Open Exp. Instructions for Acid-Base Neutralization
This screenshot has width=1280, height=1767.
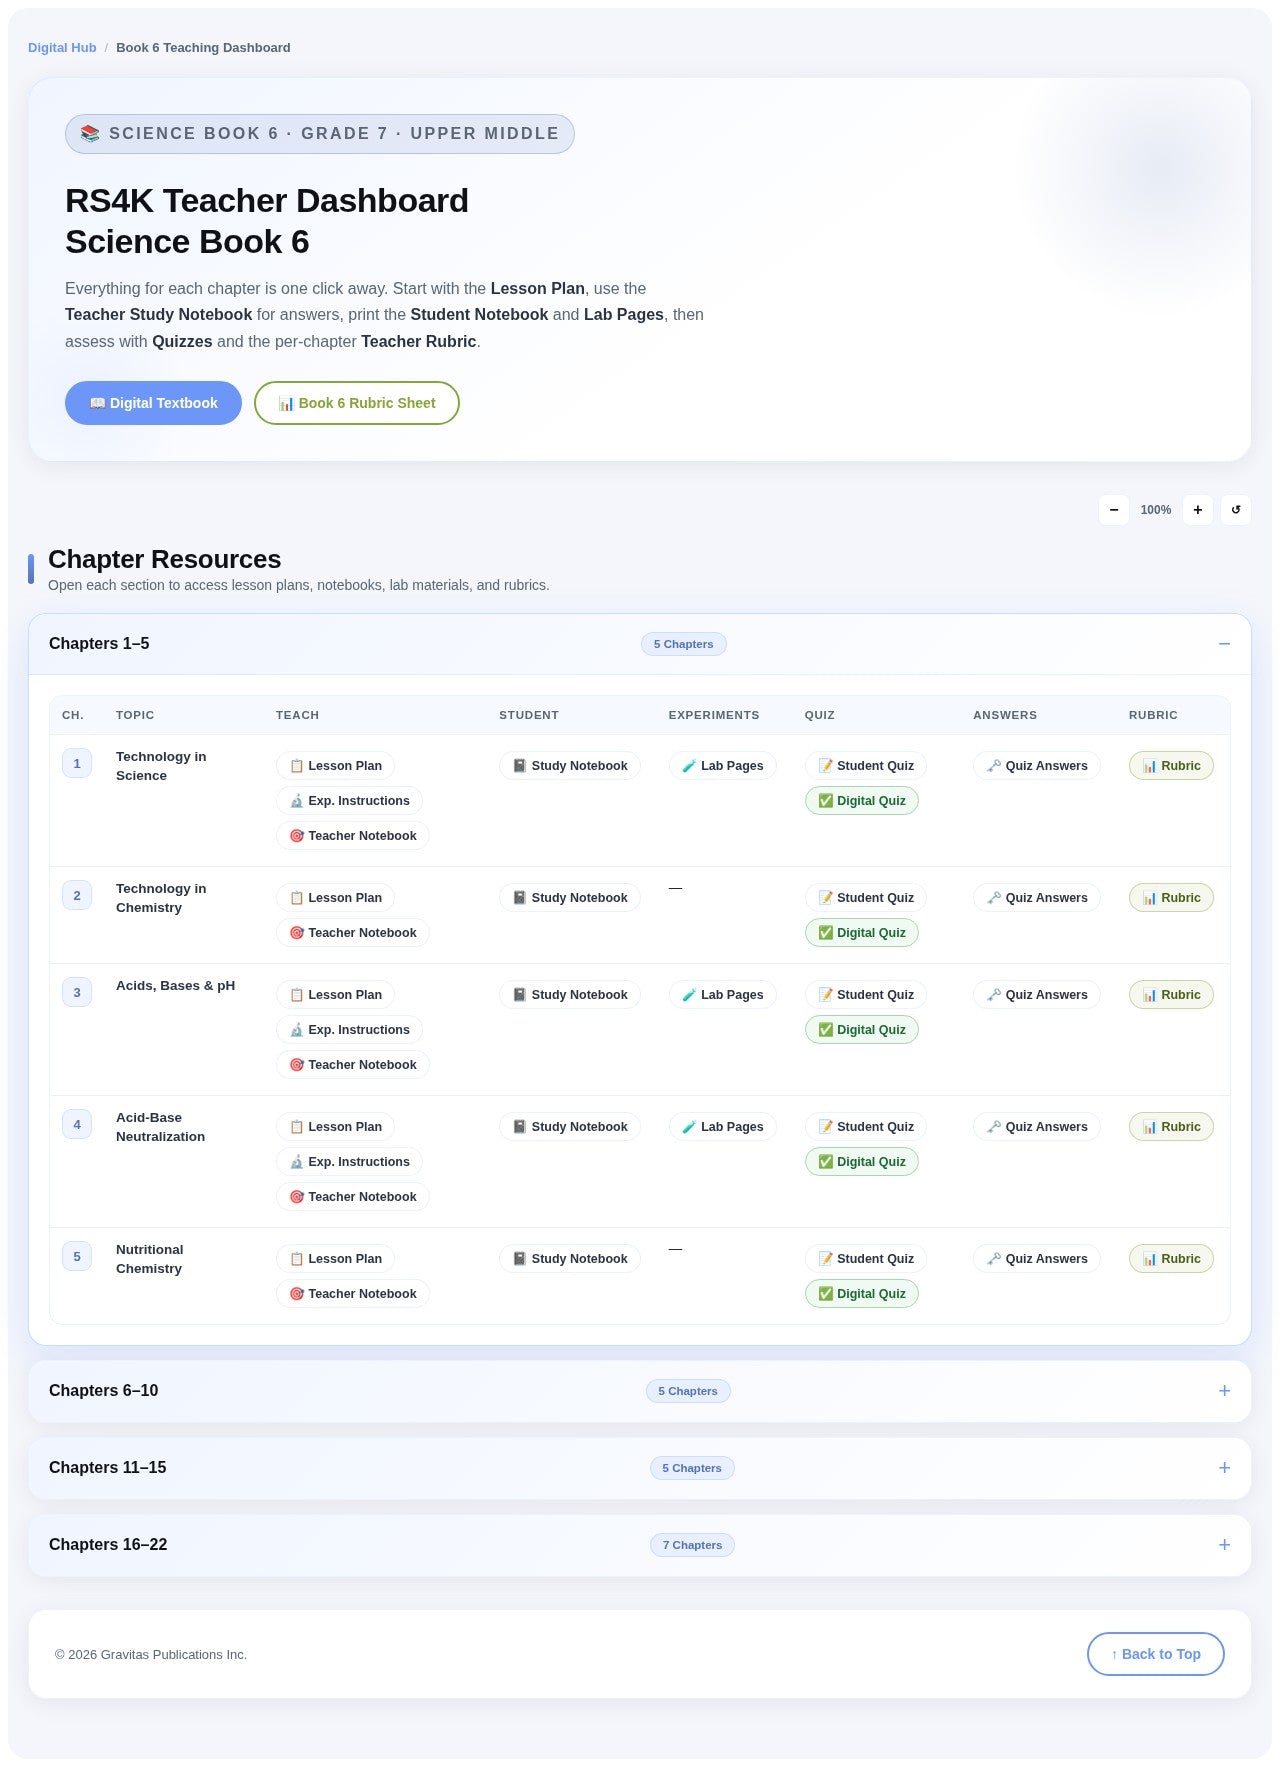(349, 1162)
